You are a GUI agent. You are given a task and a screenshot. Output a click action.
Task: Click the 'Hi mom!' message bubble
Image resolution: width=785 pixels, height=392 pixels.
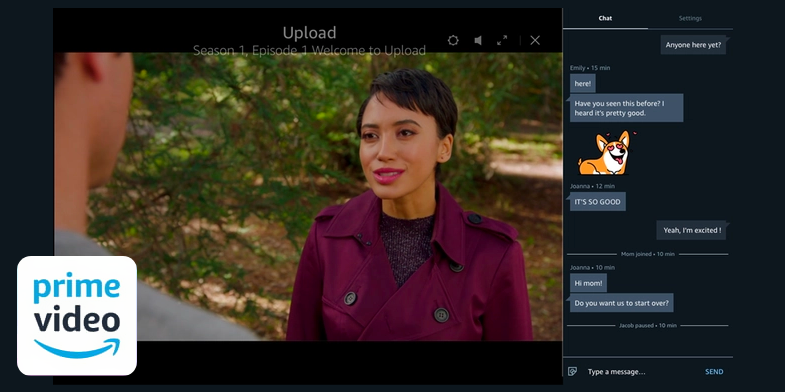pos(588,283)
